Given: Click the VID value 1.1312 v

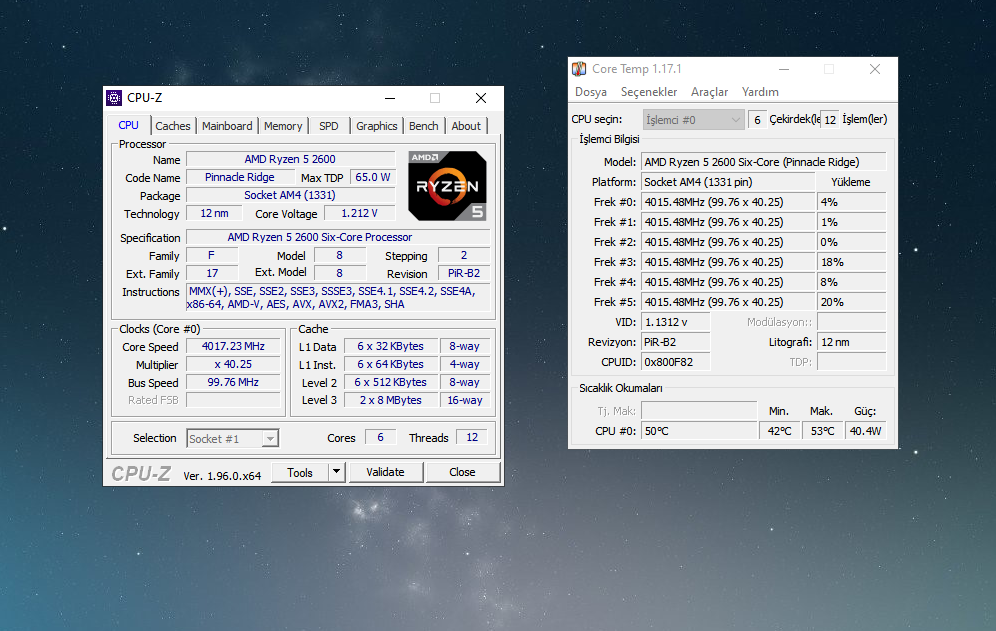Looking at the screenshot, I should click(x=676, y=322).
